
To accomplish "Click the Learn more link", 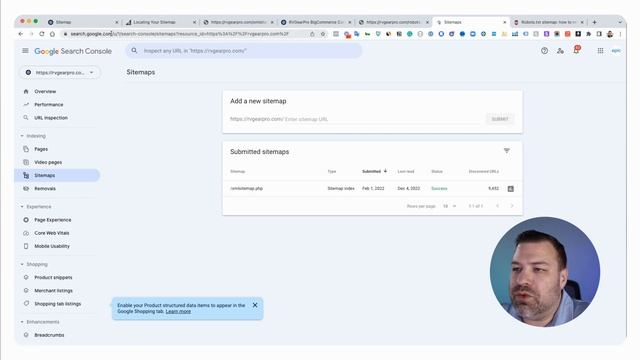I will click(178, 311).
